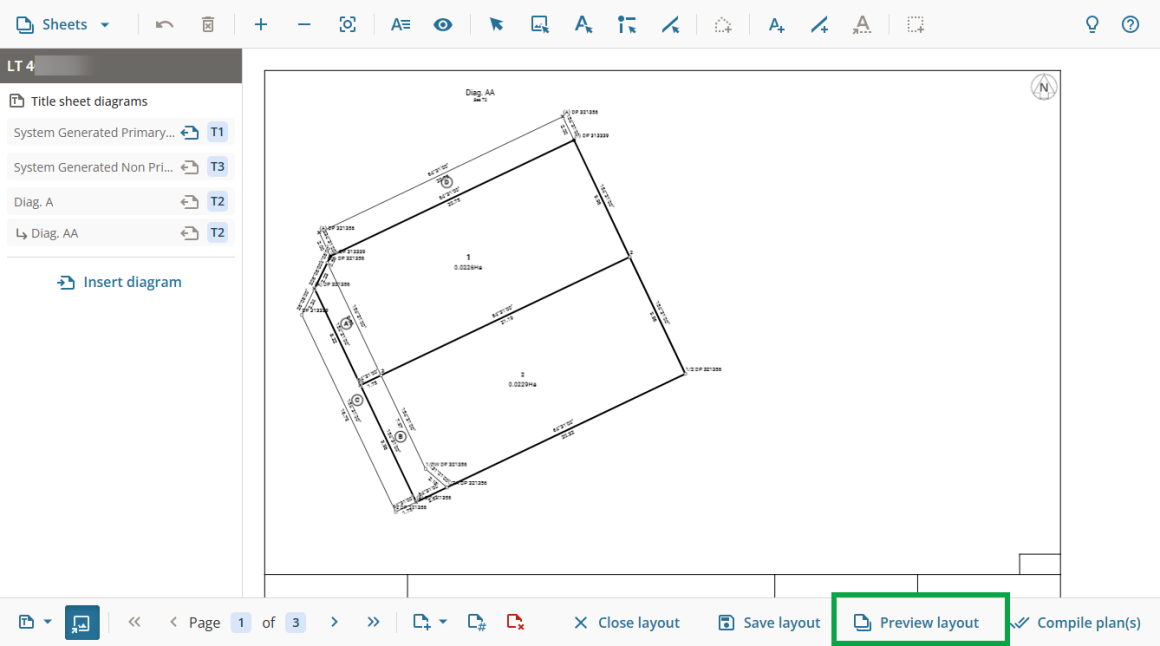Select the Diag. AA child row

(121, 233)
